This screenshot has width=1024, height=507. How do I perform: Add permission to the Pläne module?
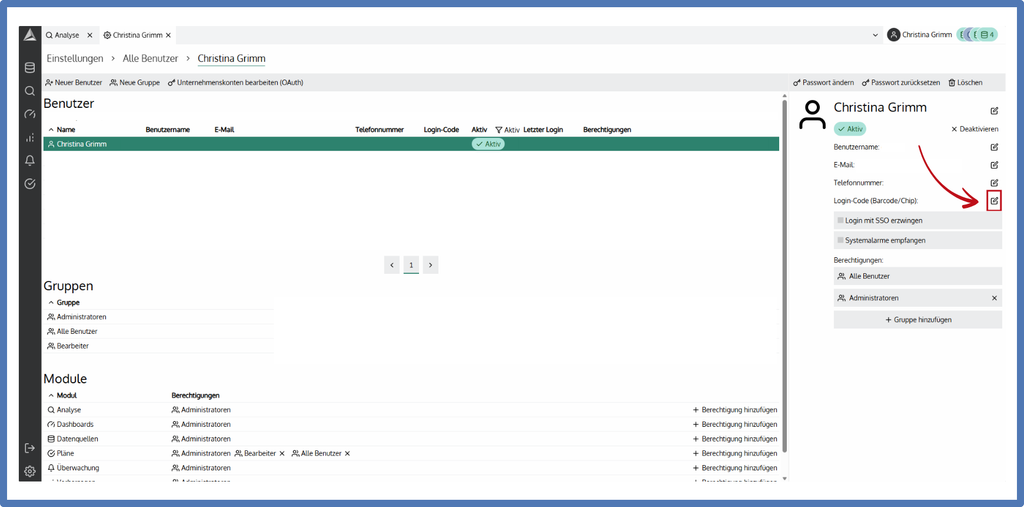click(735, 453)
